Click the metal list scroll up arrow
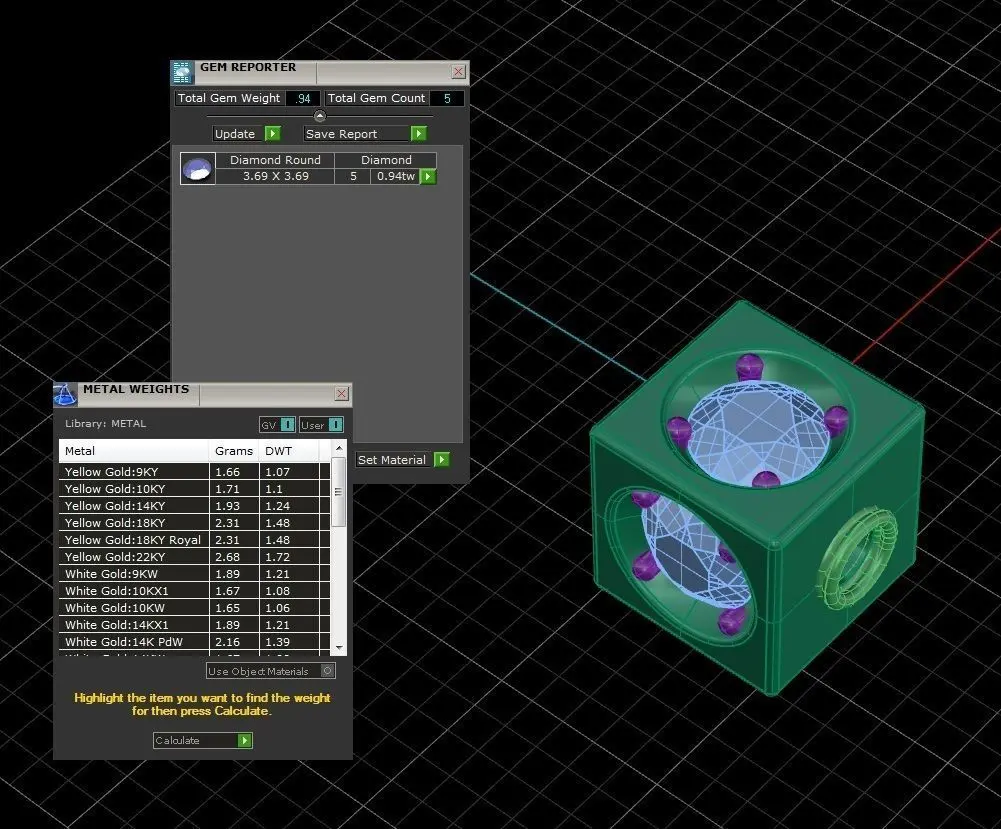The image size is (1001, 829). [x=339, y=449]
